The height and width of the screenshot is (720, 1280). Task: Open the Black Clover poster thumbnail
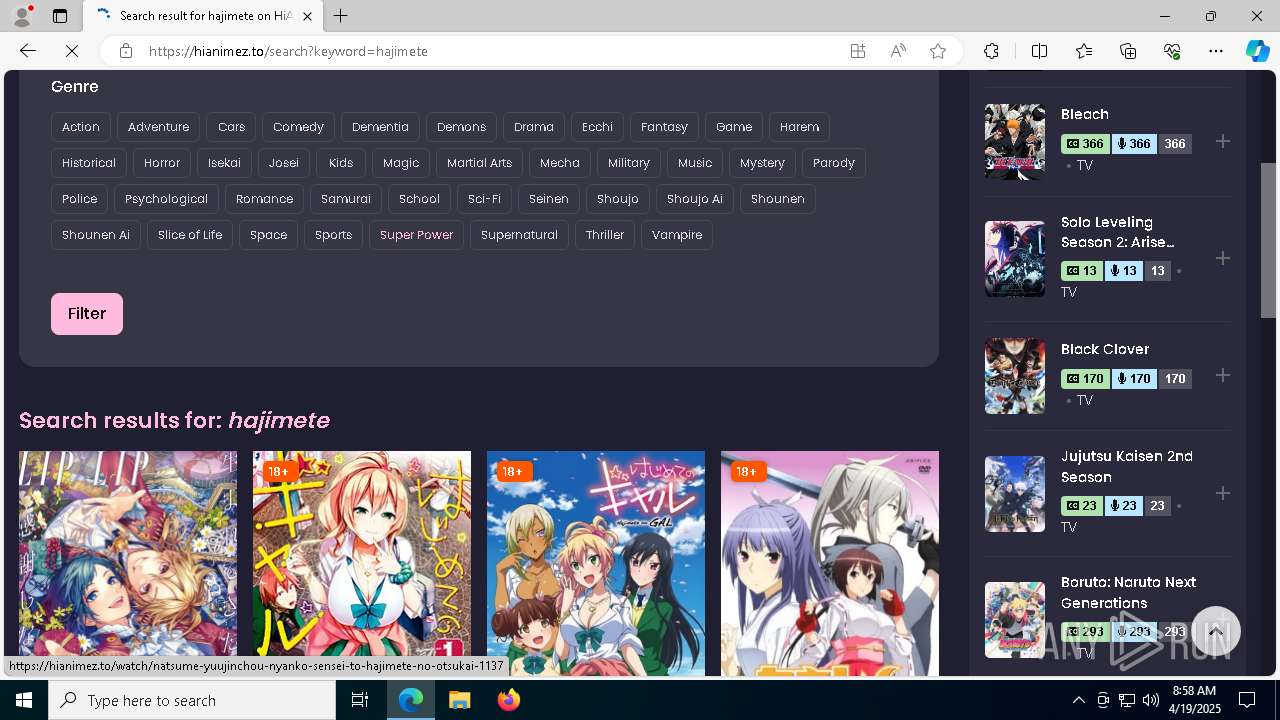point(1015,377)
